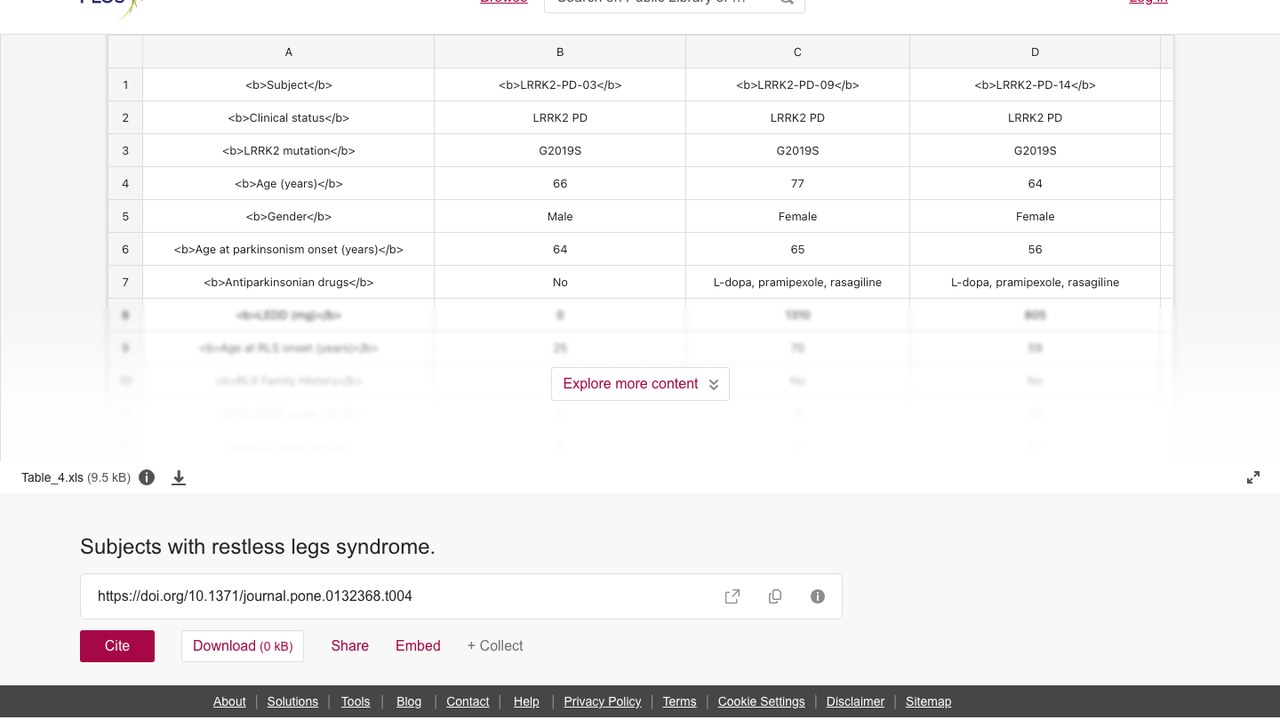Open the Disclaimer footer link
Screen dimensions: 1280x720
click(855, 702)
